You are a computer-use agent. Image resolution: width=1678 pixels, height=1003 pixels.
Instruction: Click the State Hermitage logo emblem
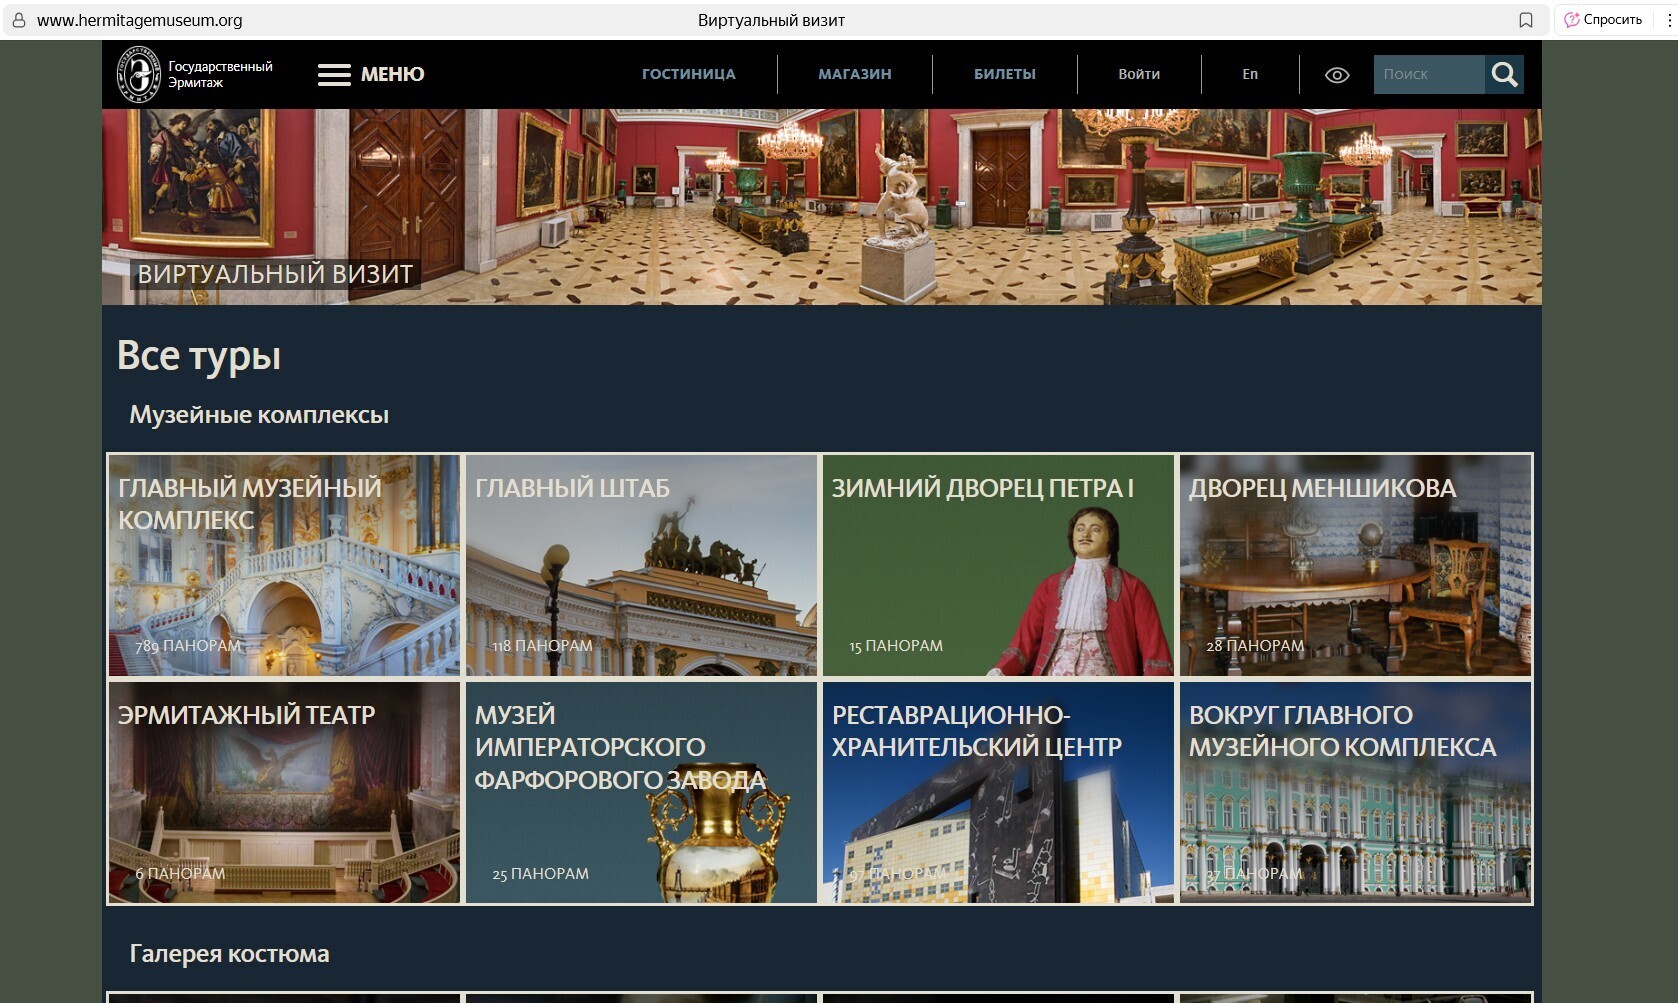coord(139,74)
